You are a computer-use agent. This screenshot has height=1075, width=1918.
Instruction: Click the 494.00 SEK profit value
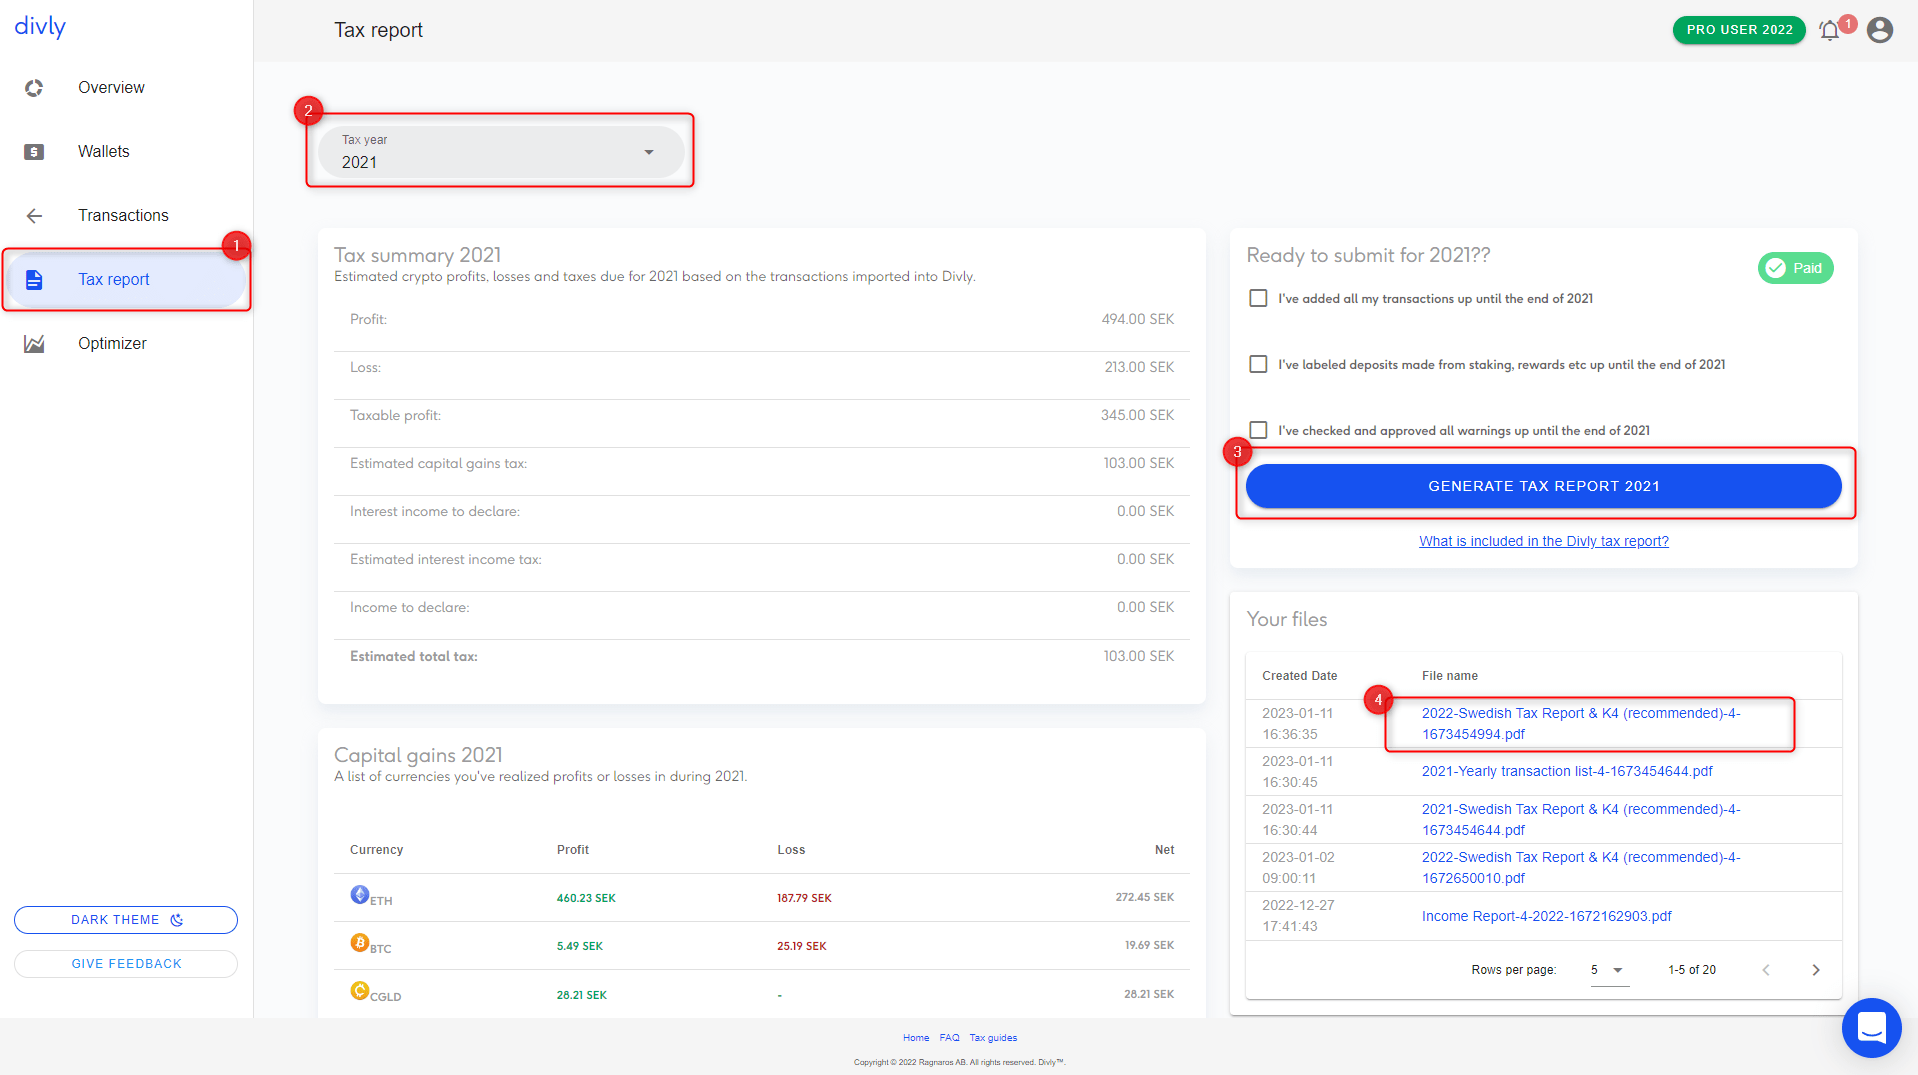click(1137, 319)
